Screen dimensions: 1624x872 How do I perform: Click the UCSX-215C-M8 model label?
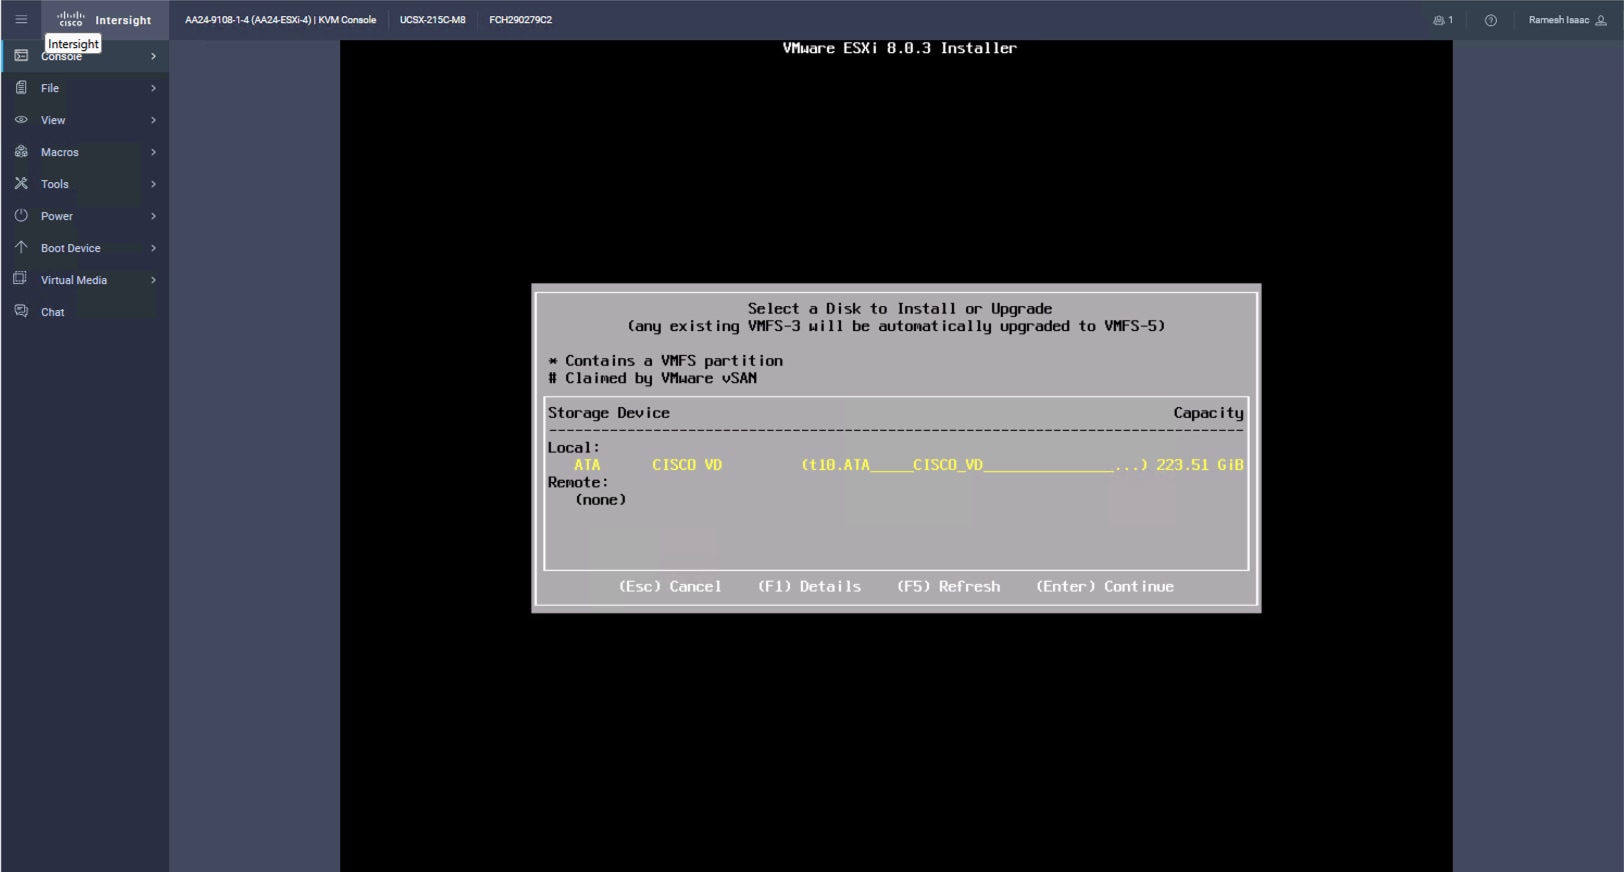click(432, 20)
